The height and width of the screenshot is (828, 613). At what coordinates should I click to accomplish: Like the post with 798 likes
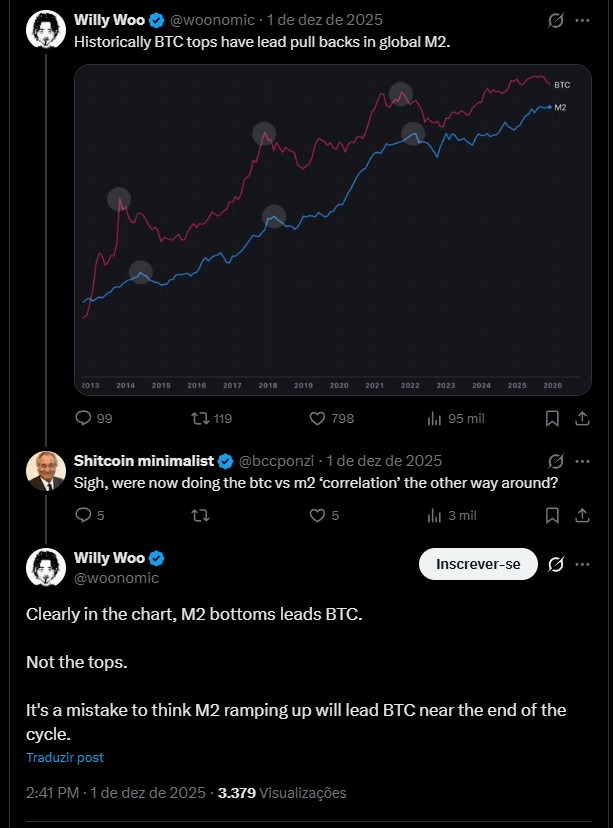(318, 418)
